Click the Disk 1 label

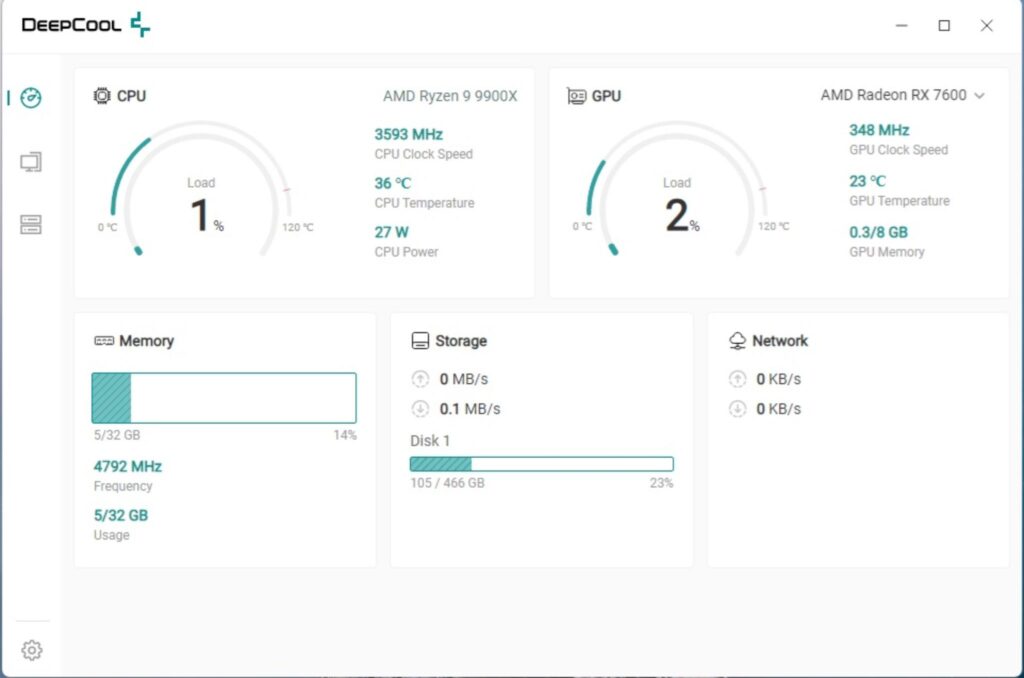pos(430,441)
